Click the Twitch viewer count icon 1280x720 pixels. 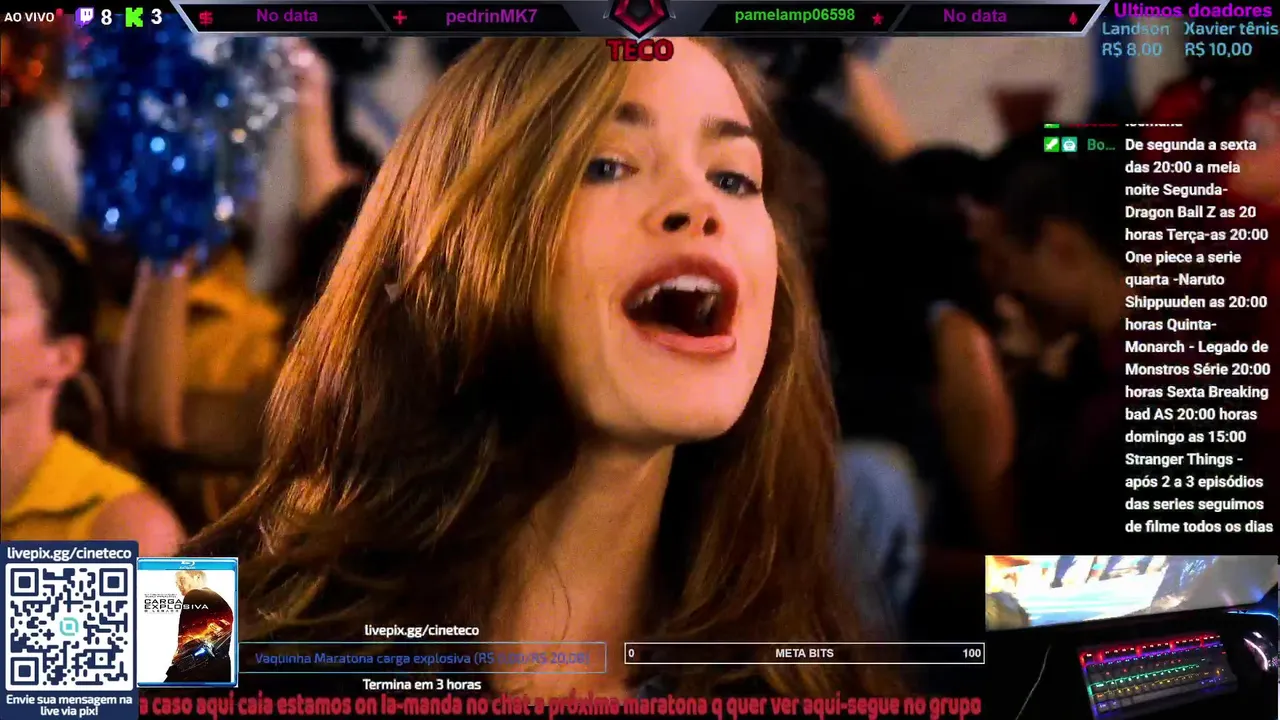84,17
